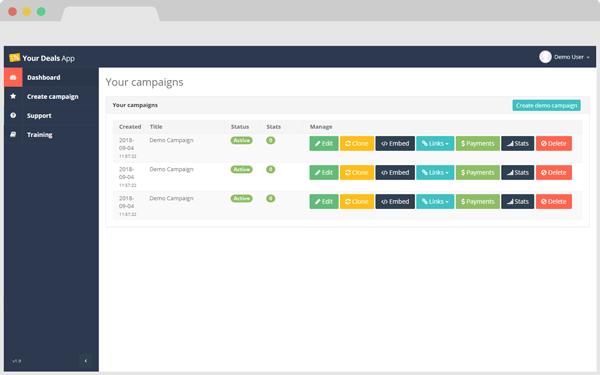View Stats button of third campaign row
Image resolution: width=600 pixels, height=375 pixels.
coord(518,202)
